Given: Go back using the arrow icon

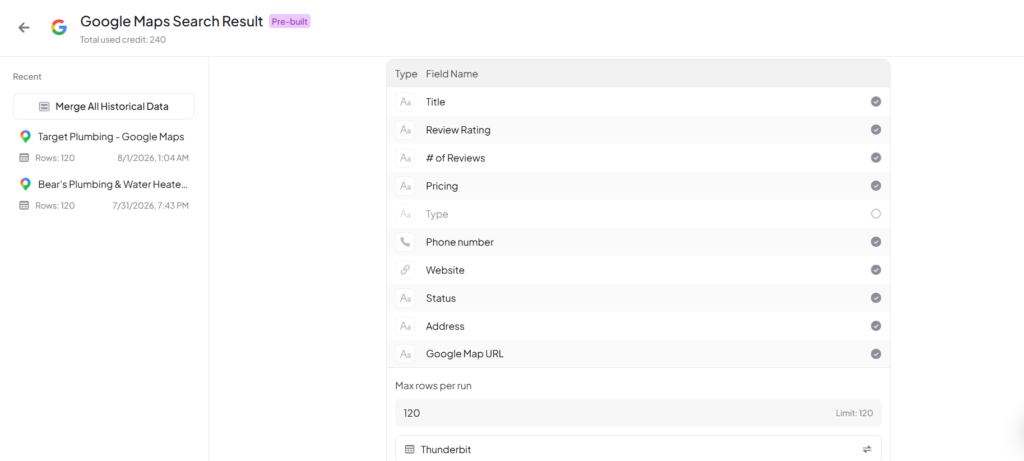Looking at the screenshot, I should click(x=24, y=27).
